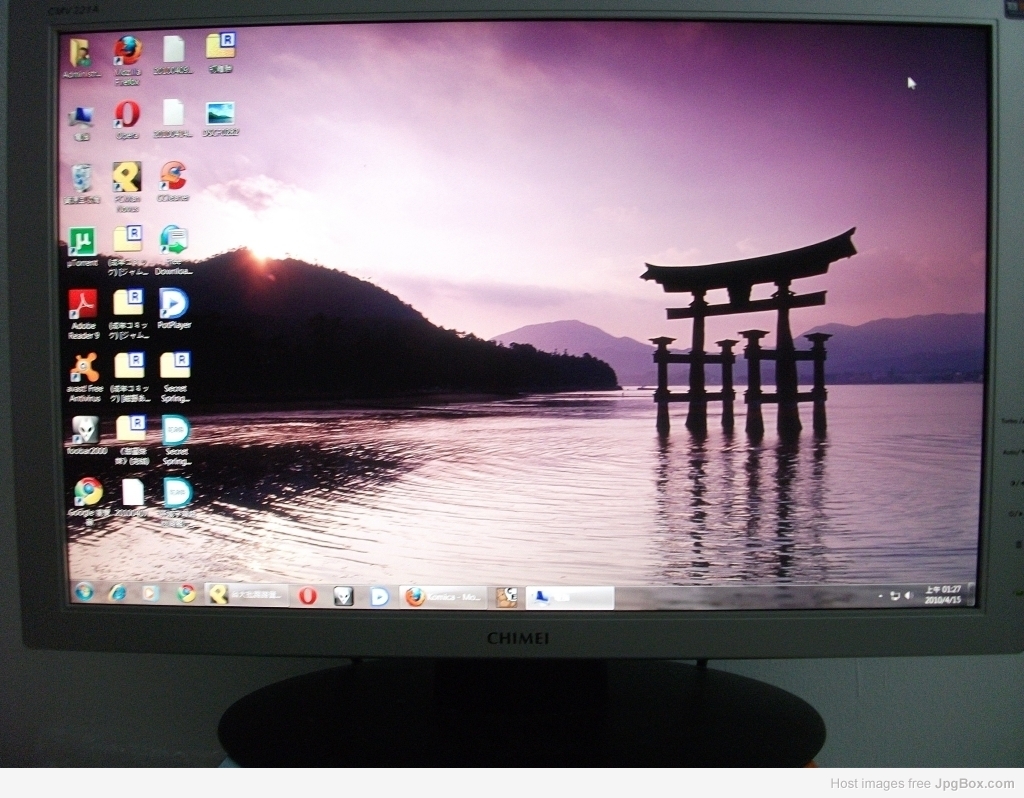1024x798 pixels.
Task: Open avast! Free Antivirus desktop shortcut
Action: [85, 368]
